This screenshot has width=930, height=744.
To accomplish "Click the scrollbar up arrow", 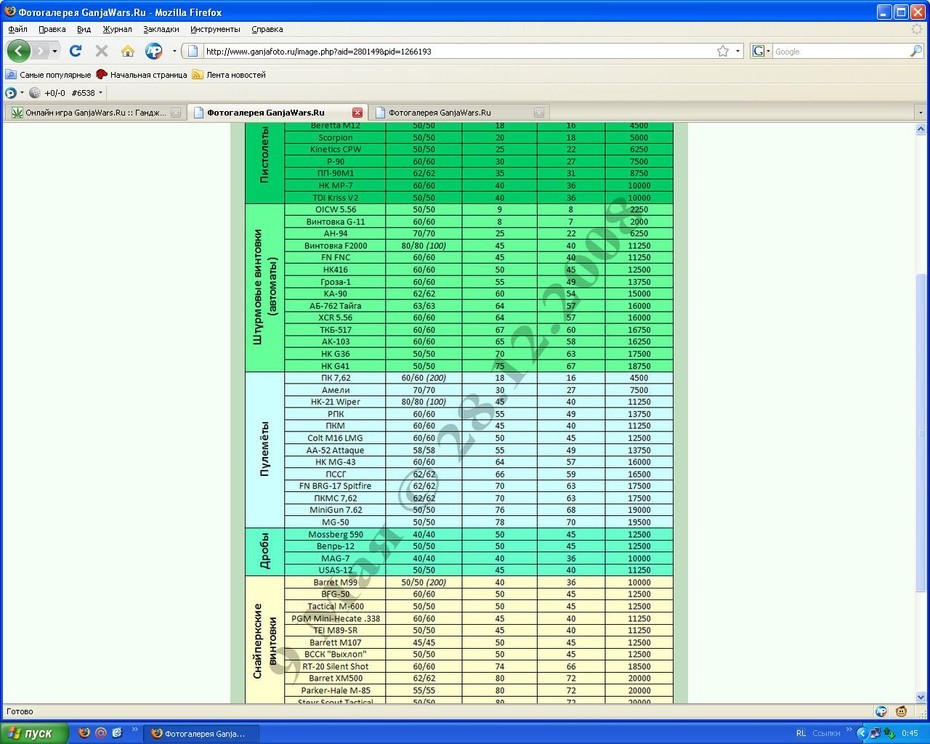I will tap(921, 129).
